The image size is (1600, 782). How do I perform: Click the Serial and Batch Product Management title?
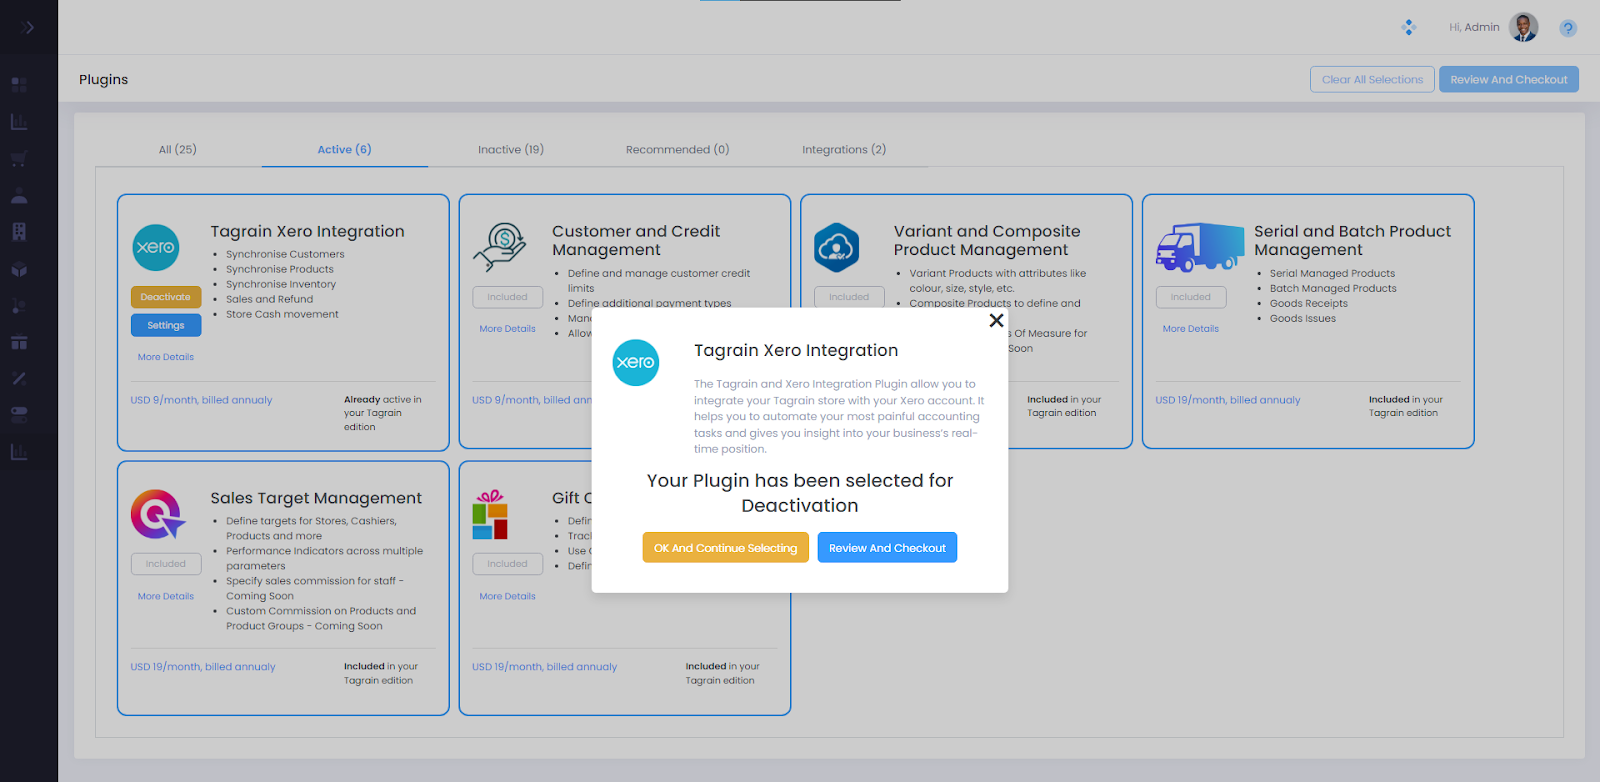pyautogui.click(x=1352, y=240)
